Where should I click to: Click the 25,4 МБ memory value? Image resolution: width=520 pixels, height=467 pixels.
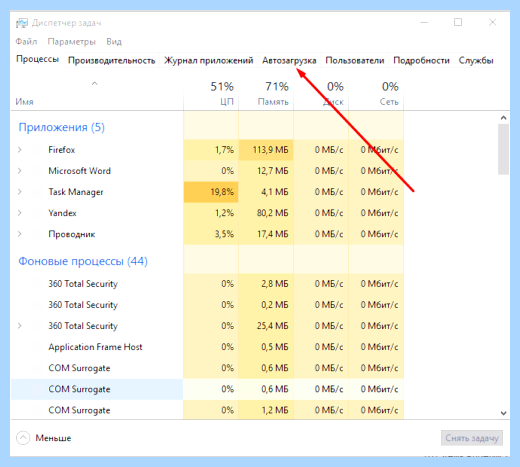click(272, 326)
